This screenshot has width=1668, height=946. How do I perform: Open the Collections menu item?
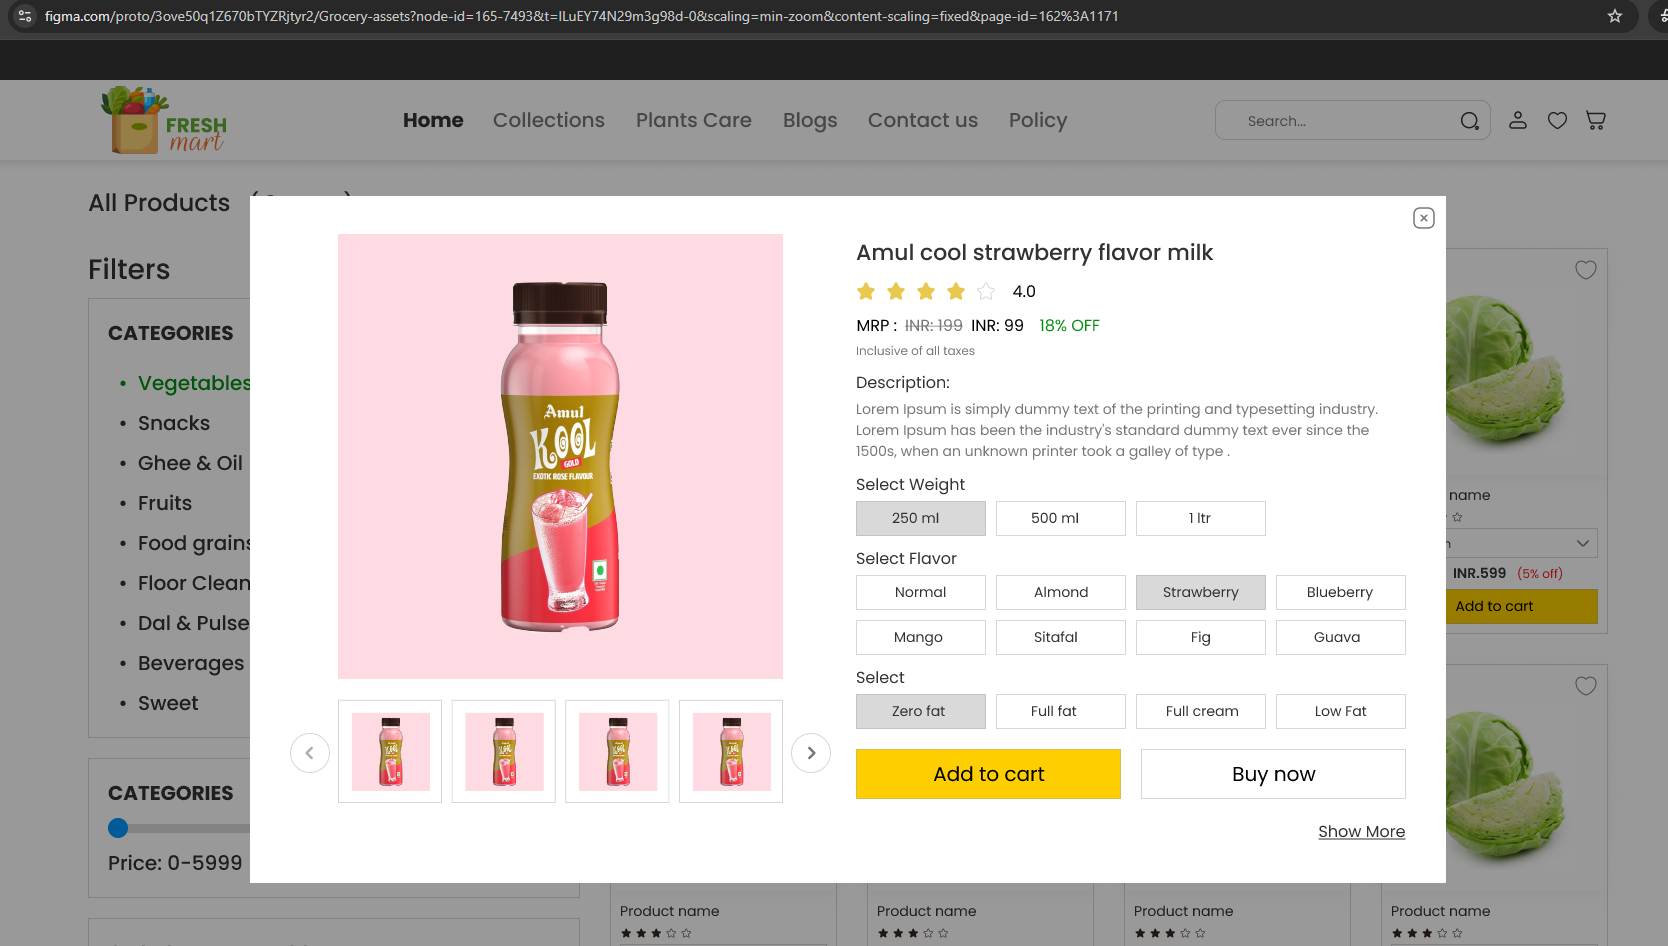click(549, 120)
